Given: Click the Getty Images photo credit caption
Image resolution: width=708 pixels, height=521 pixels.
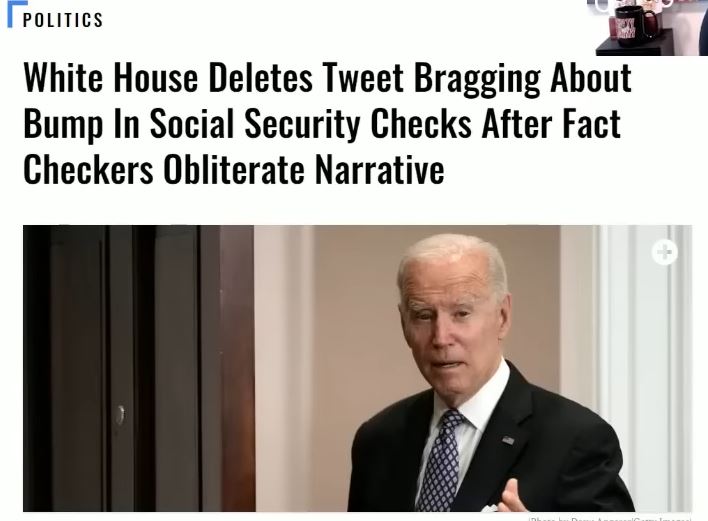Looking at the screenshot, I should 610,519.
